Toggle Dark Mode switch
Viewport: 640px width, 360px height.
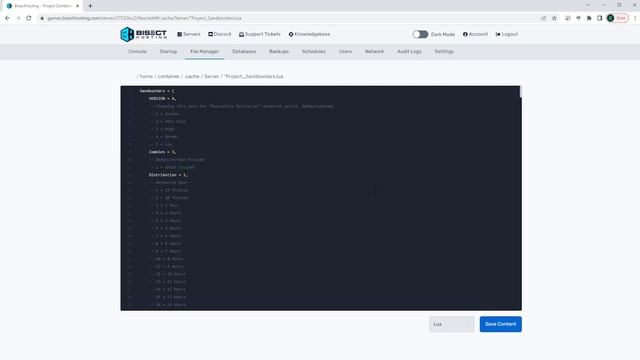[x=420, y=34]
